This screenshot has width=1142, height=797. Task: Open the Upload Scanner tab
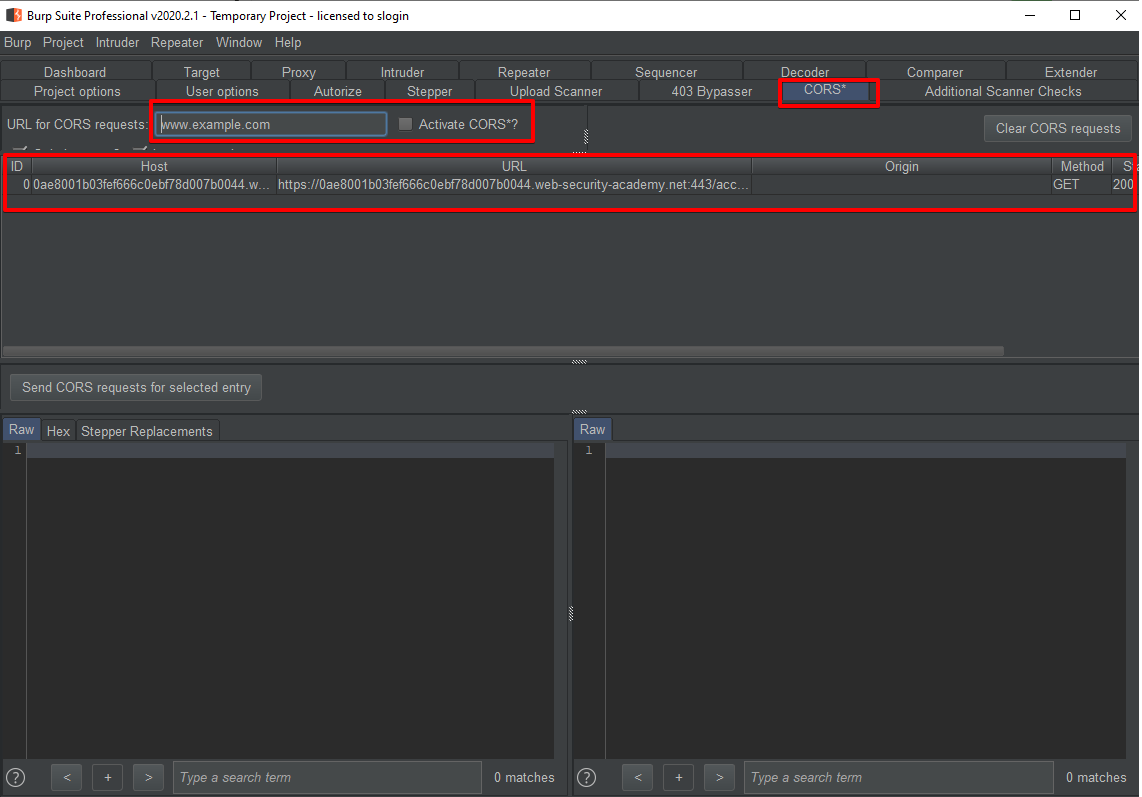(556, 91)
